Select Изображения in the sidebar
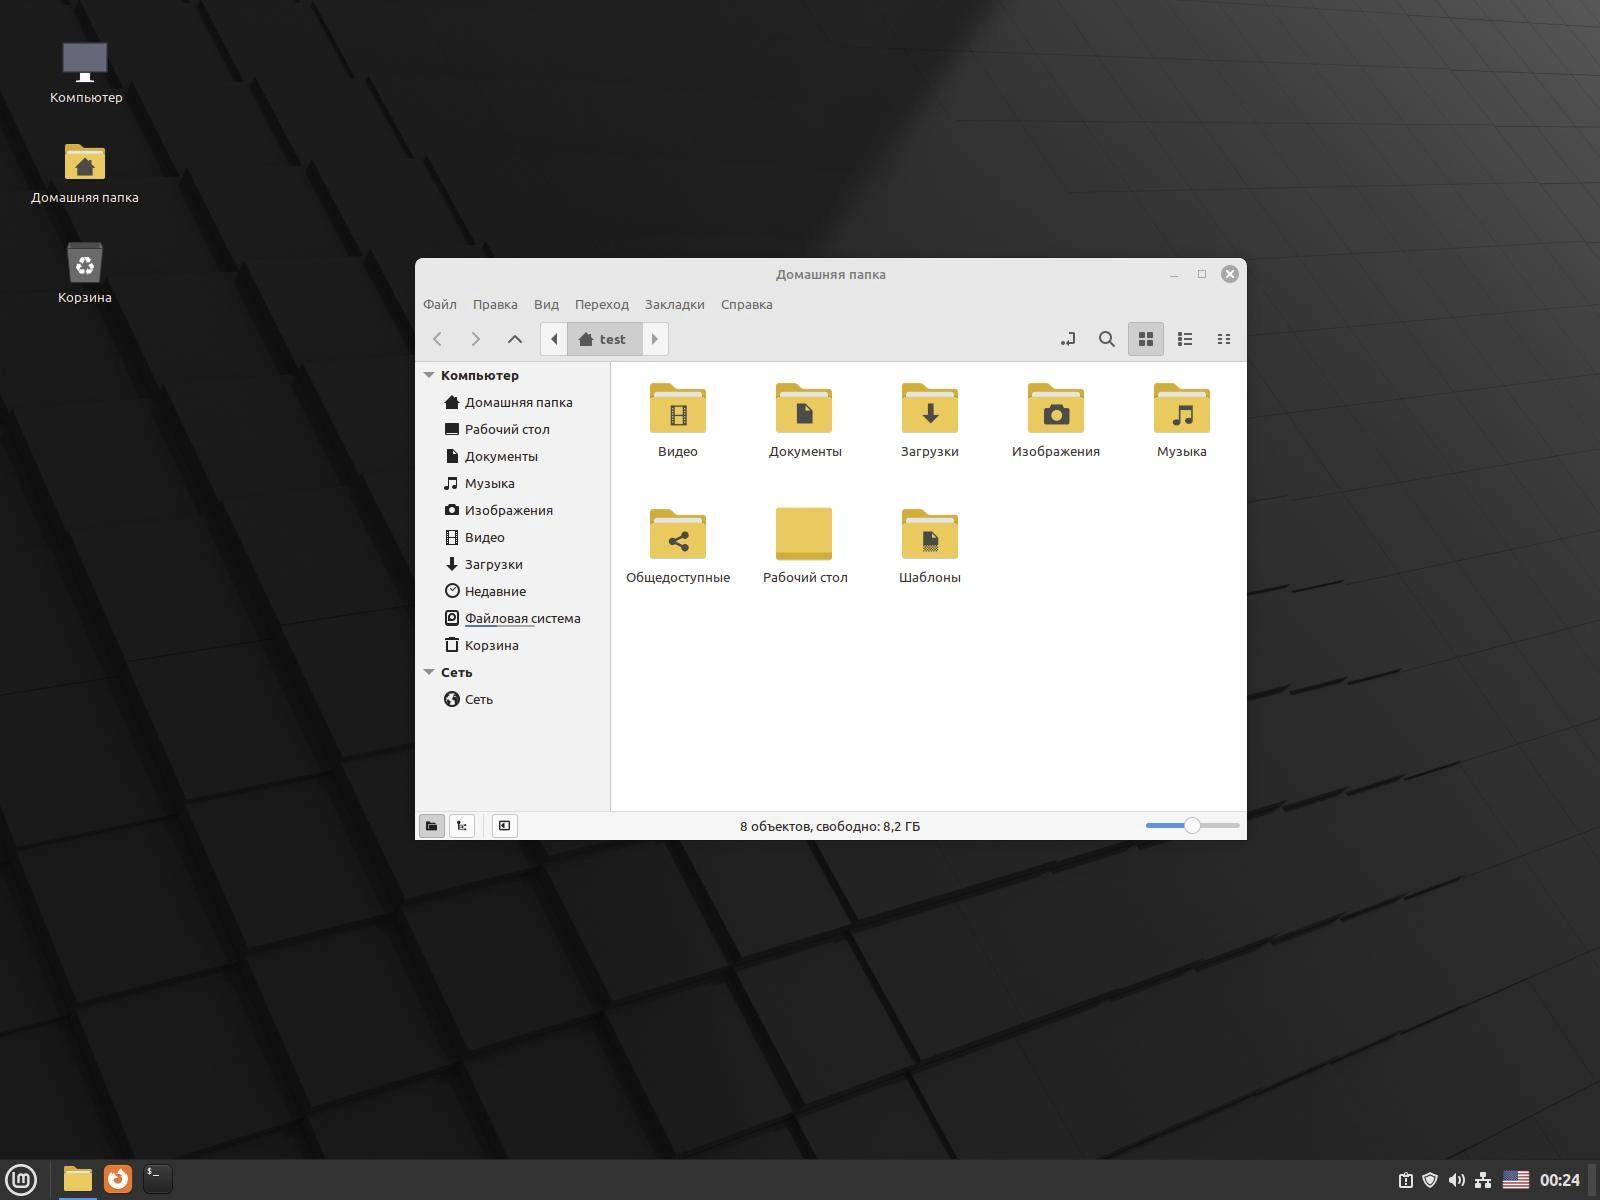Screen dimensions: 1600x1200 click(512, 510)
